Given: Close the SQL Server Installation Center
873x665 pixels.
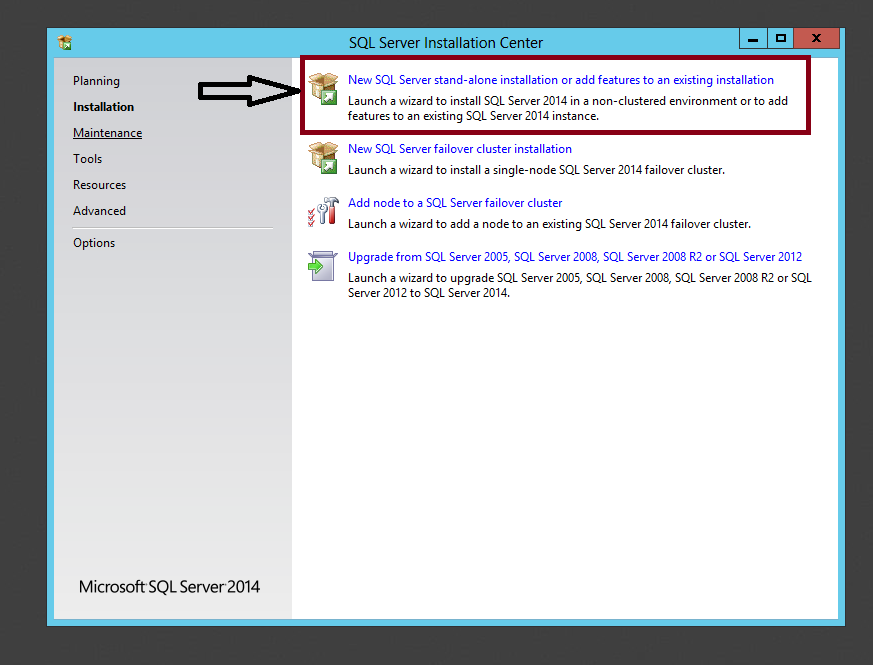Looking at the screenshot, I should (x=817, y=38).
